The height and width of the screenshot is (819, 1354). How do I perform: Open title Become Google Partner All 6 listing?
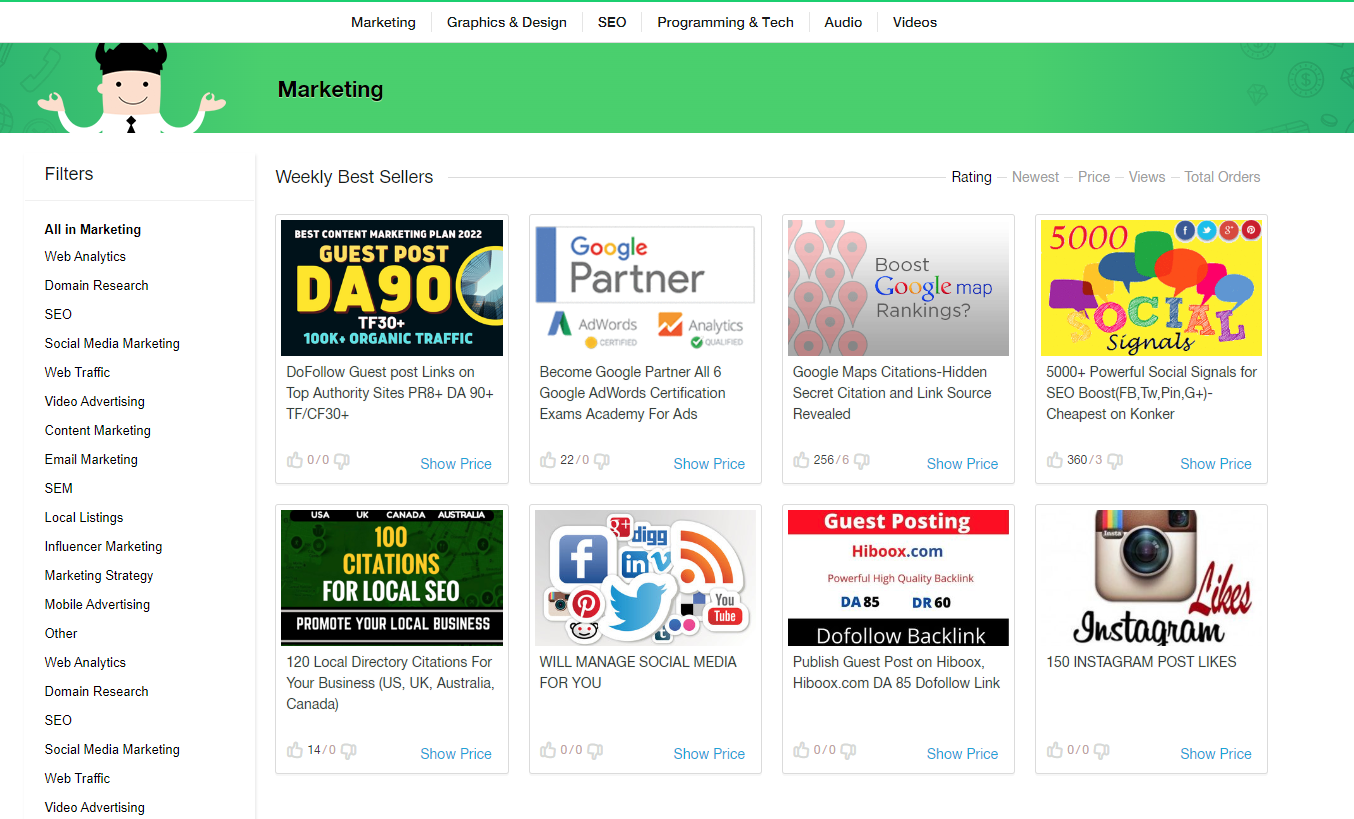click(633, 393)
